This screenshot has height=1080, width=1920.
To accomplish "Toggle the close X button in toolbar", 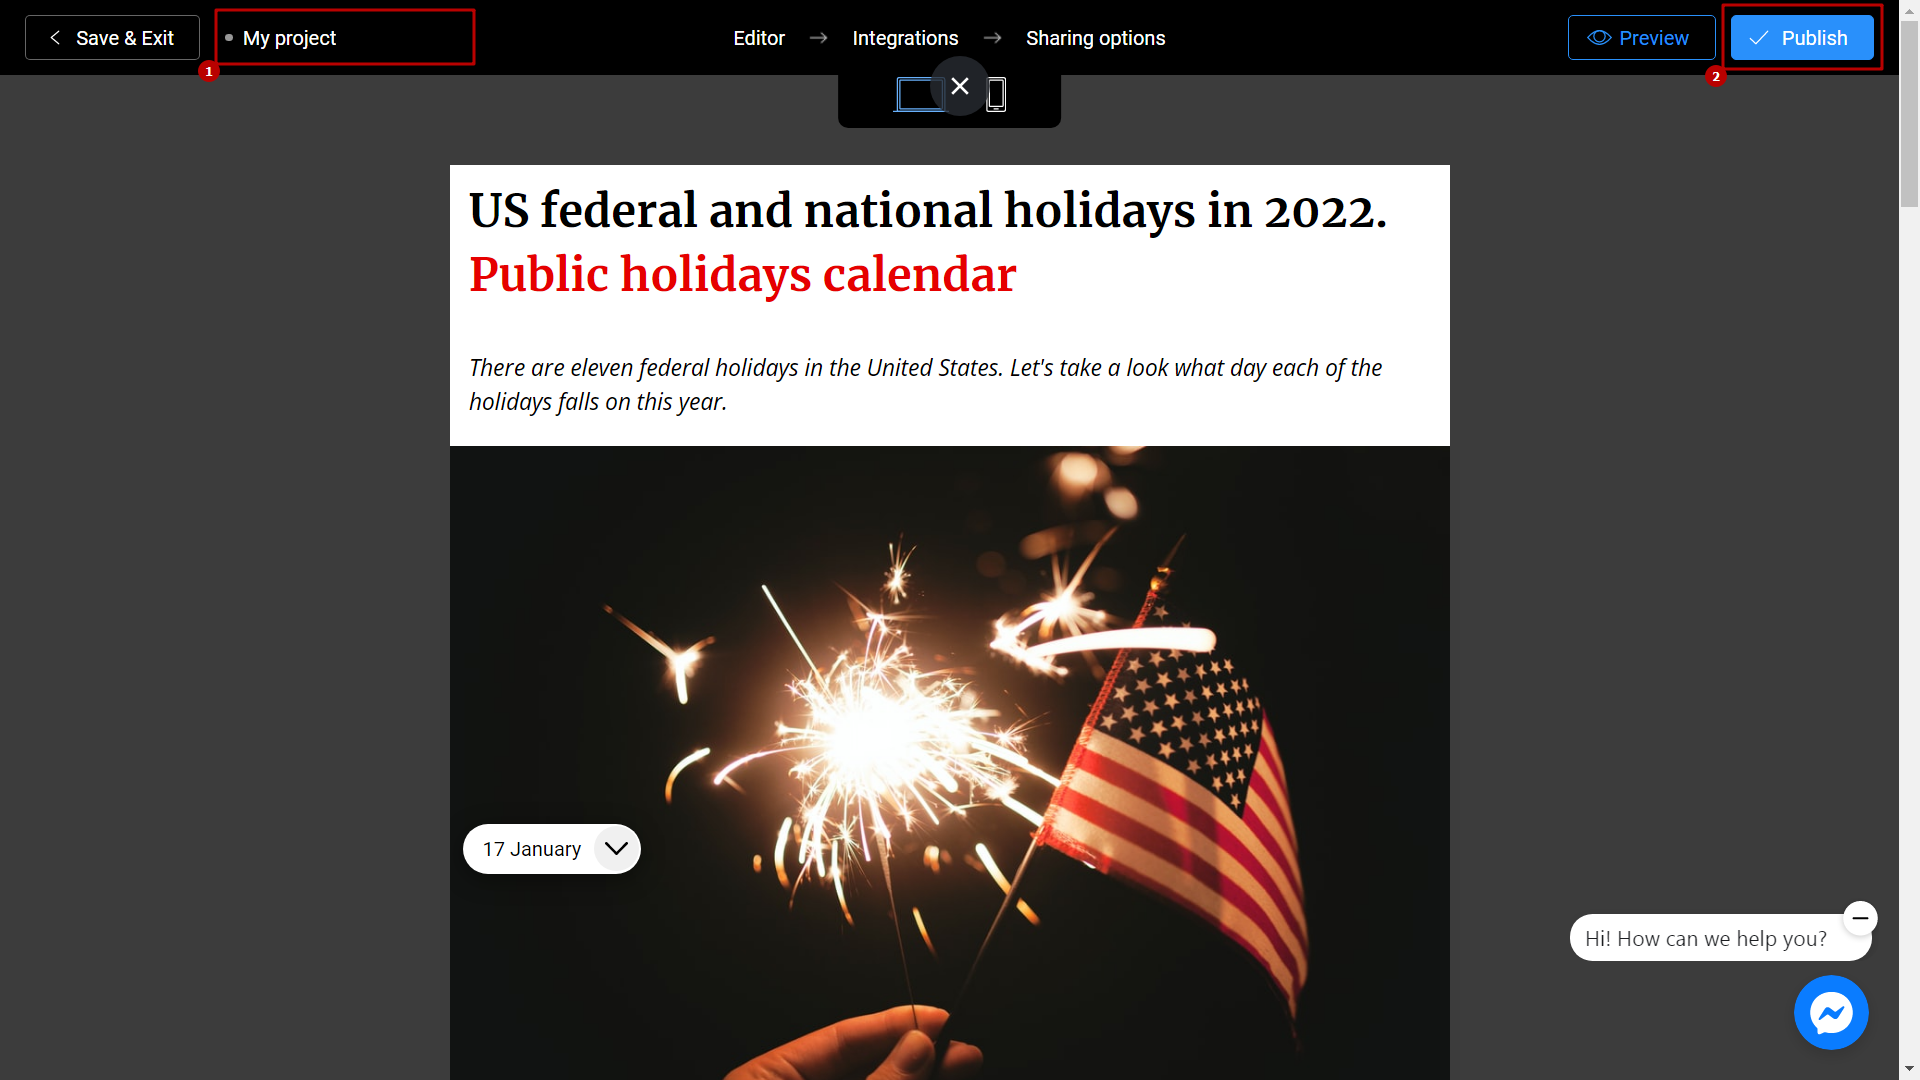I will (959, 86).
